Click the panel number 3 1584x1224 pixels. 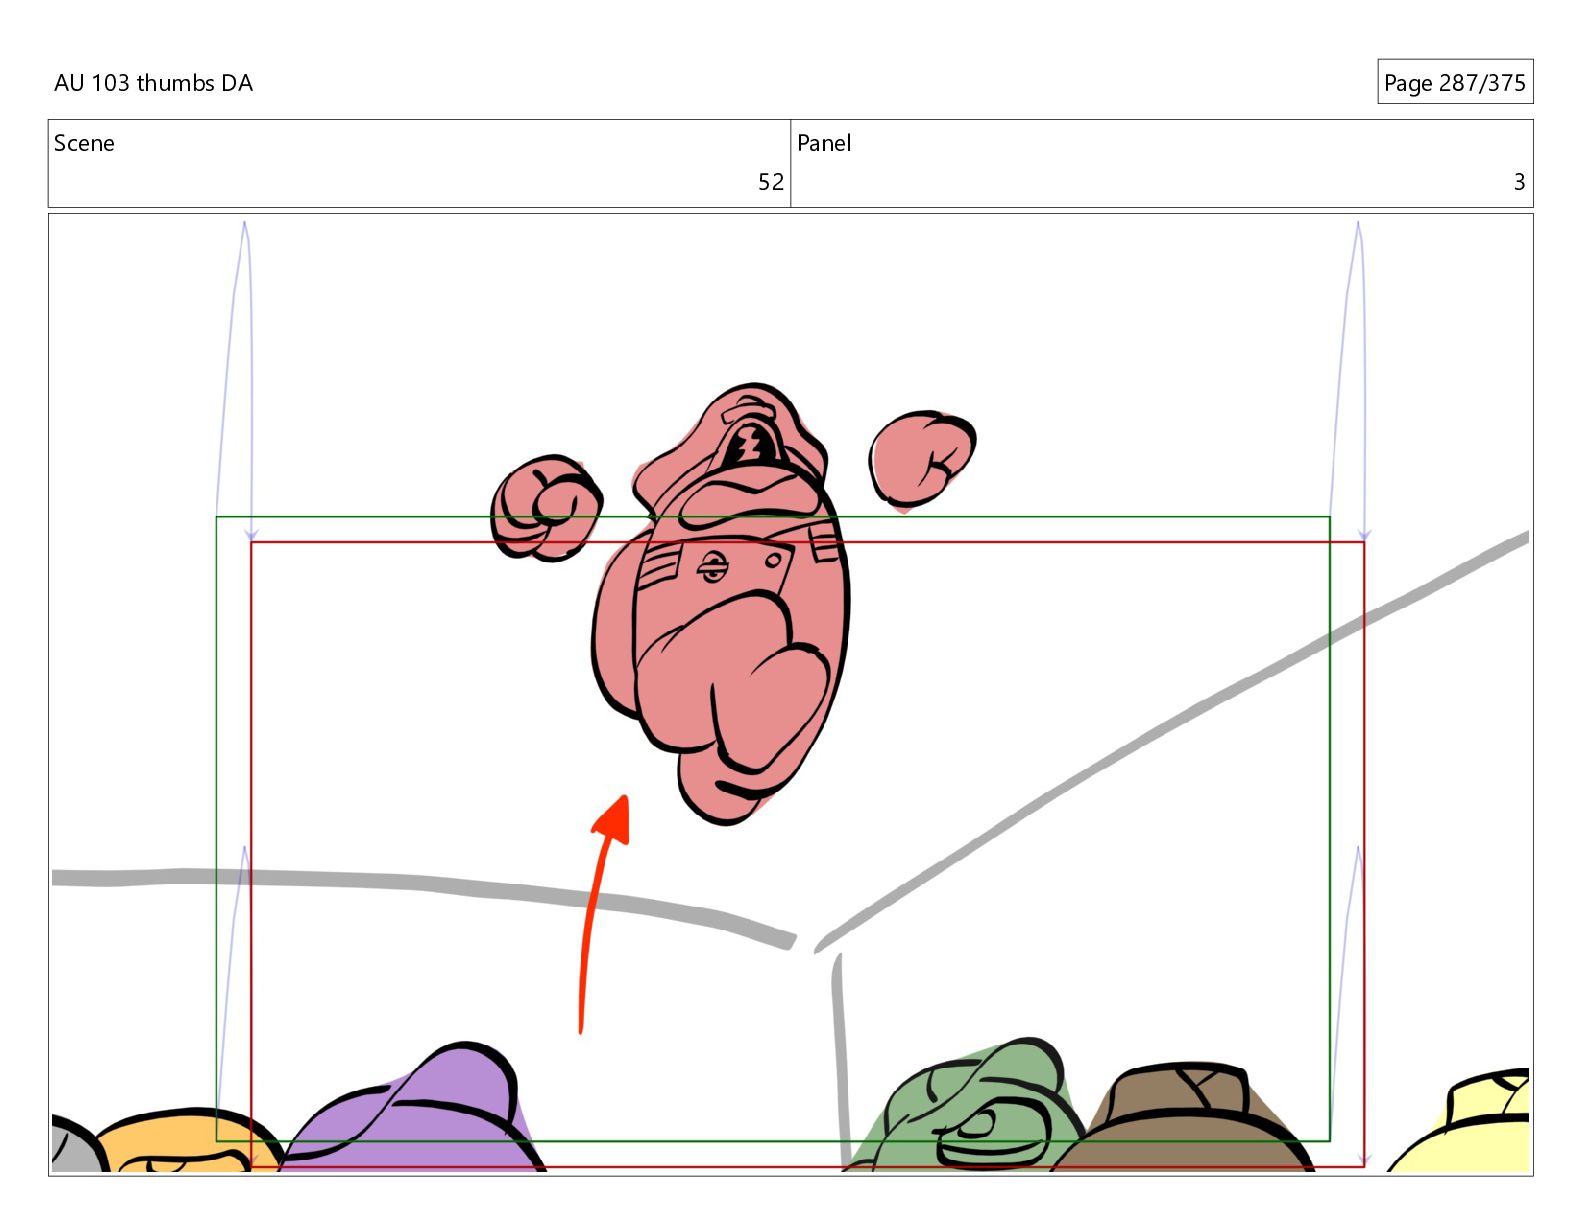[1518, 182]
